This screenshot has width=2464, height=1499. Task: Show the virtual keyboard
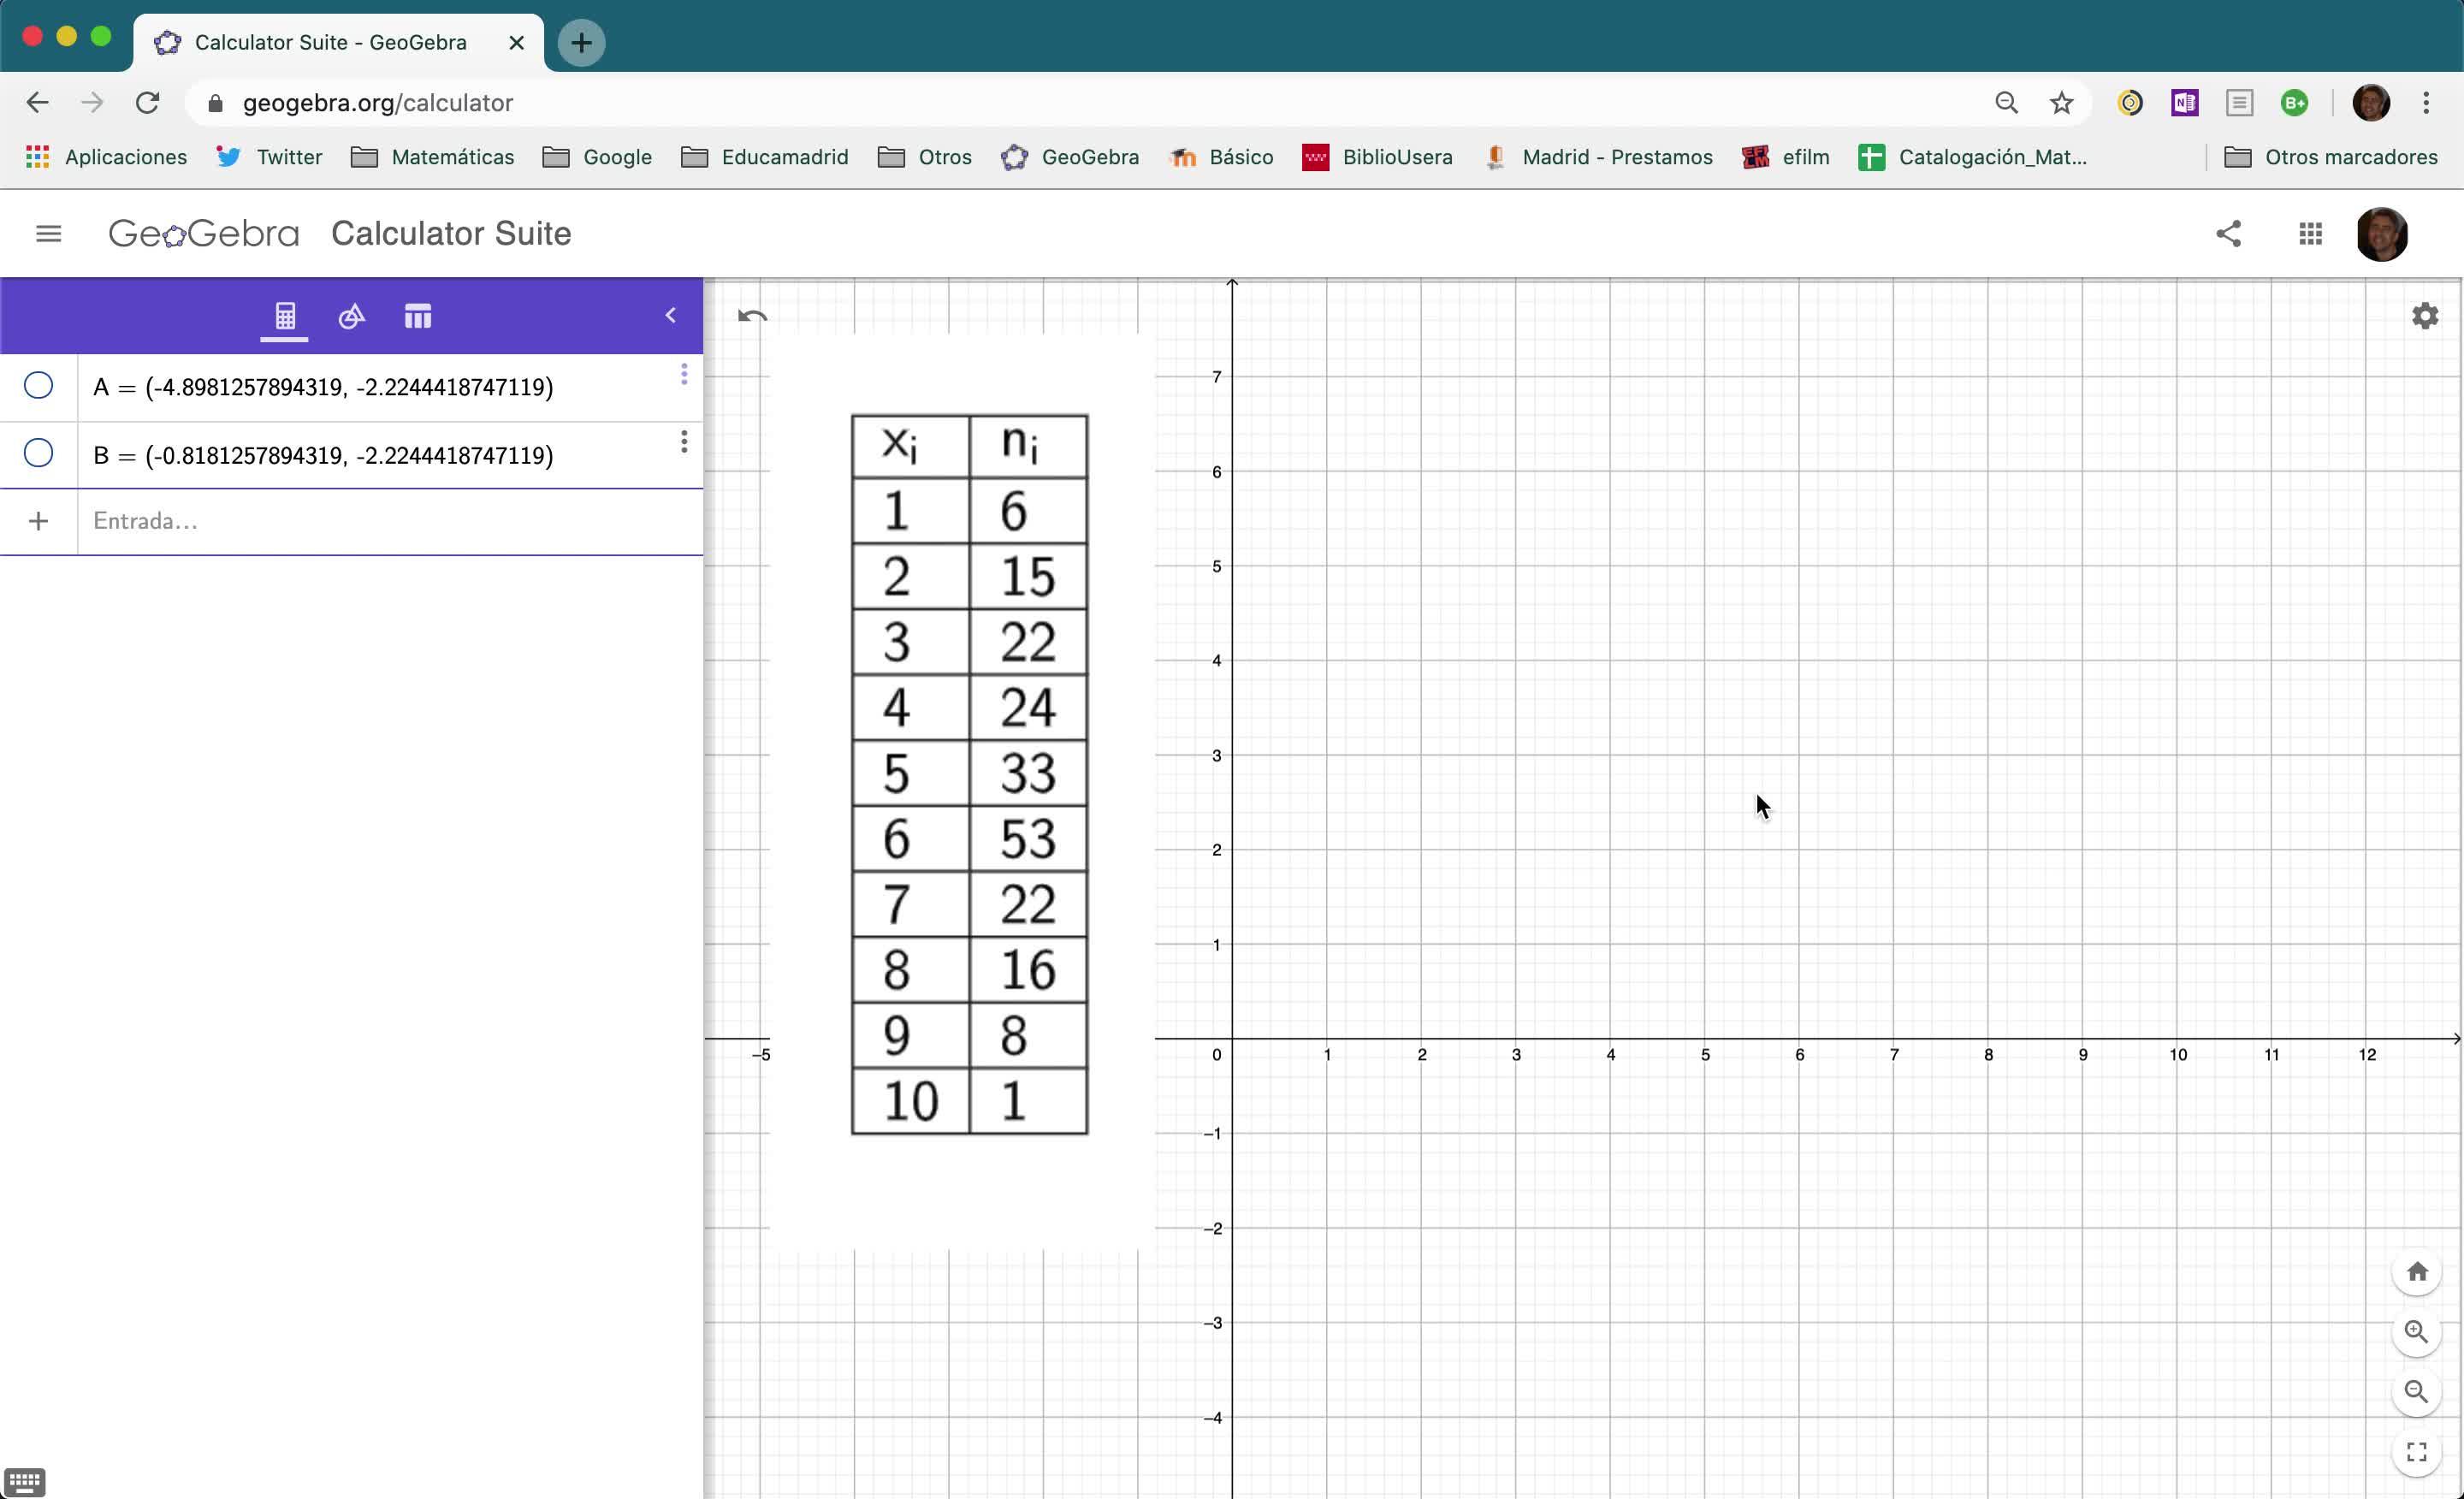coord(24,1480)
